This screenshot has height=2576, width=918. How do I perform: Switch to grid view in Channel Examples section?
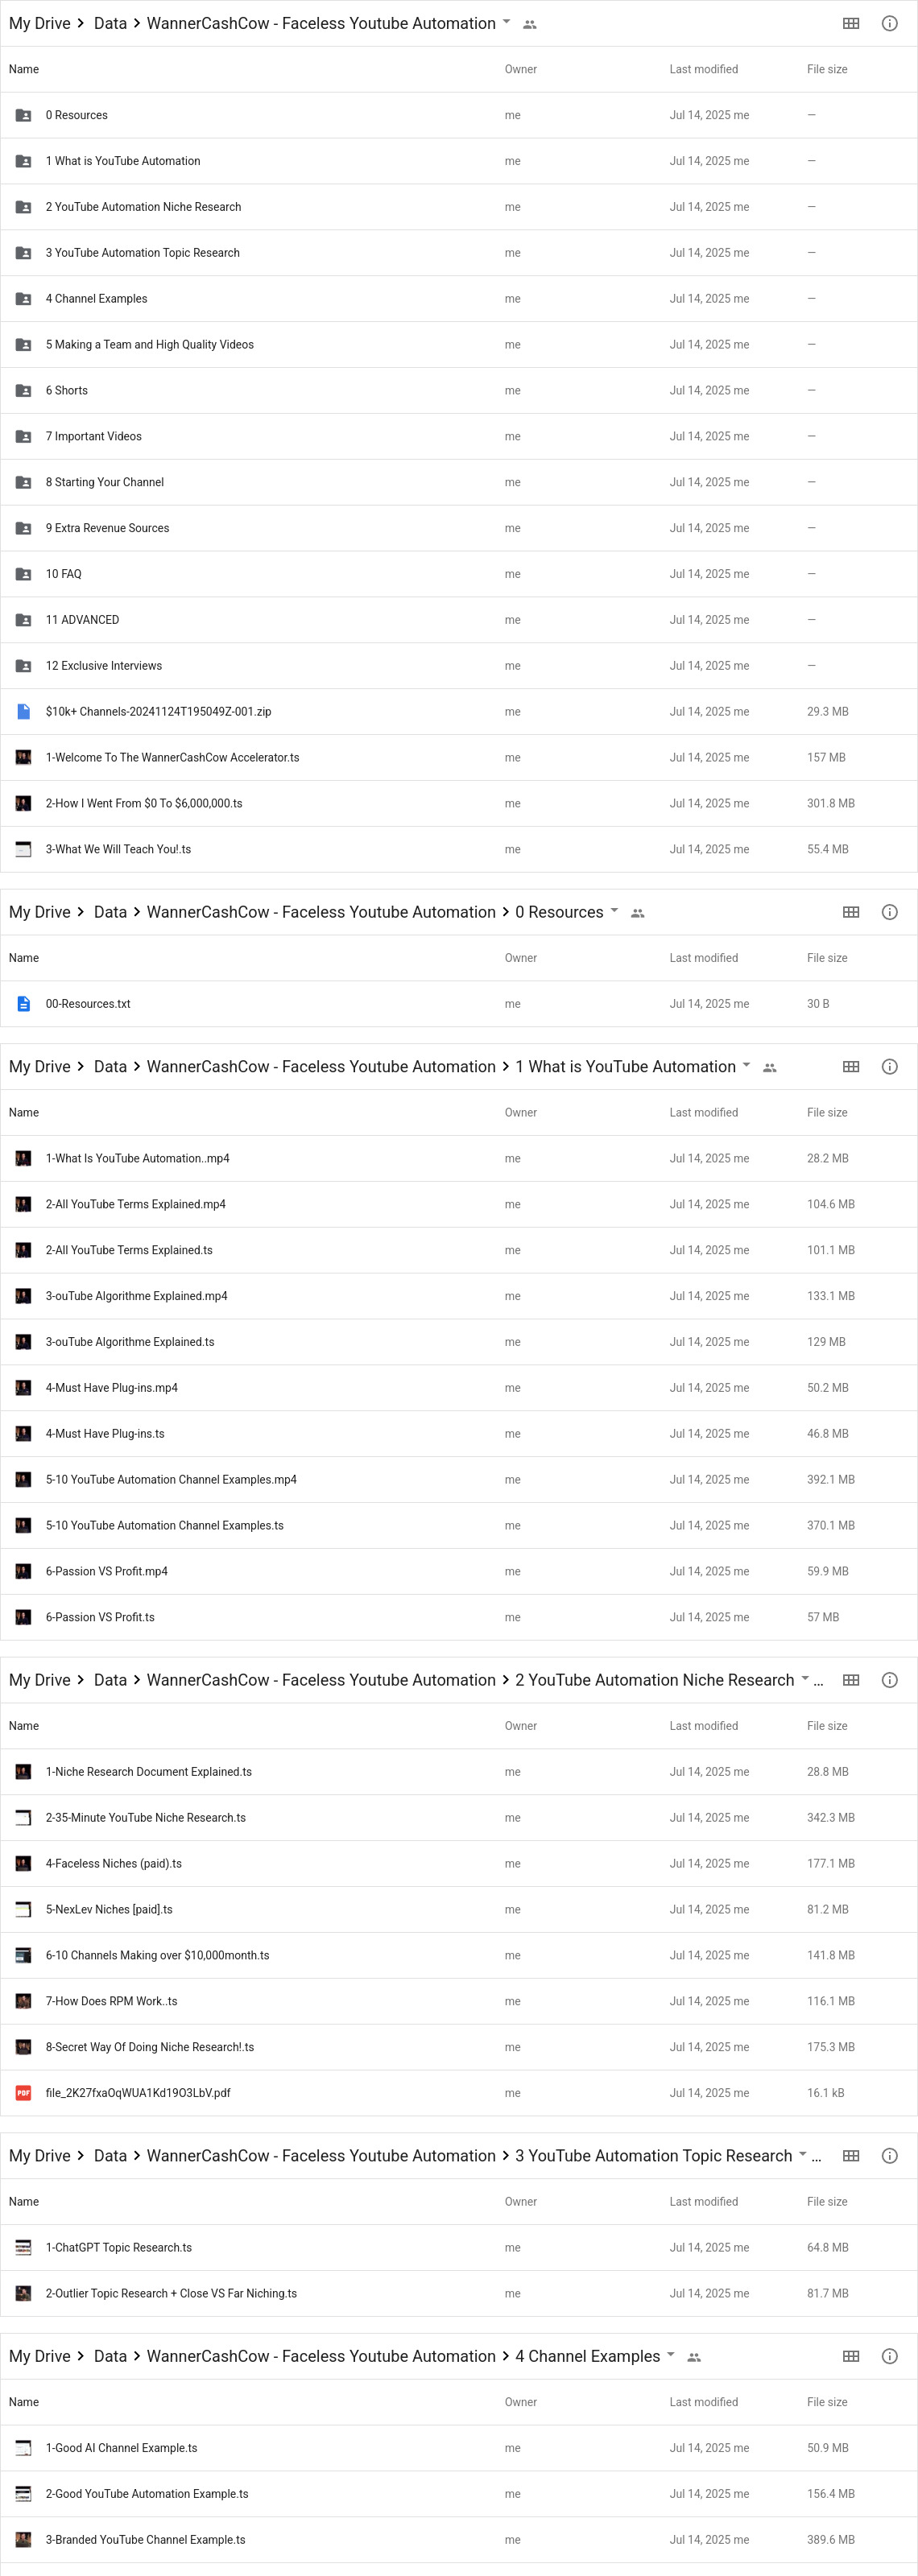tap(851, 2356)
